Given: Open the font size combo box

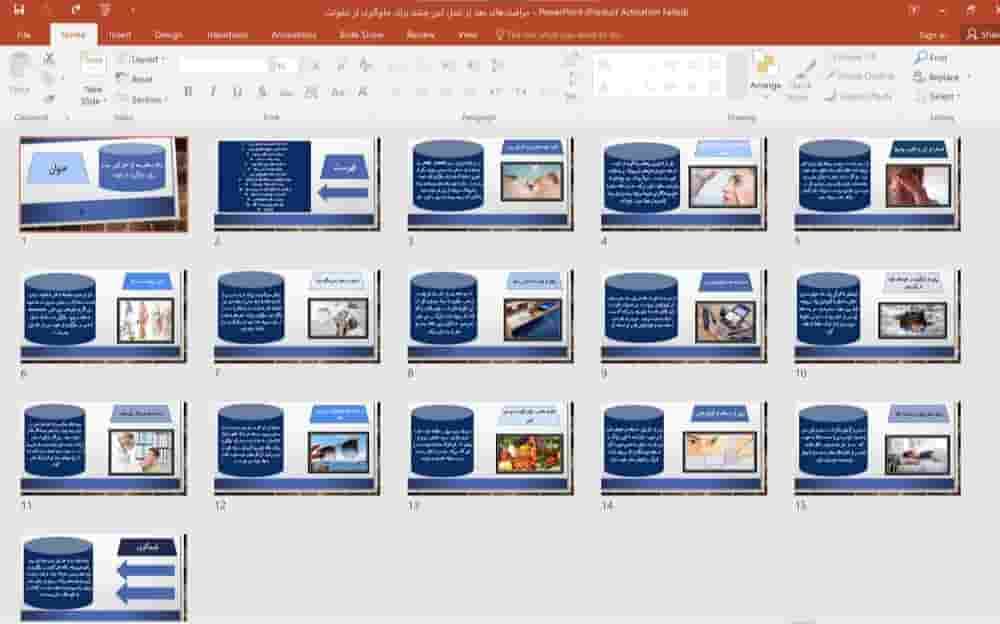Looking at the screenshot, I should coord(282,65).
